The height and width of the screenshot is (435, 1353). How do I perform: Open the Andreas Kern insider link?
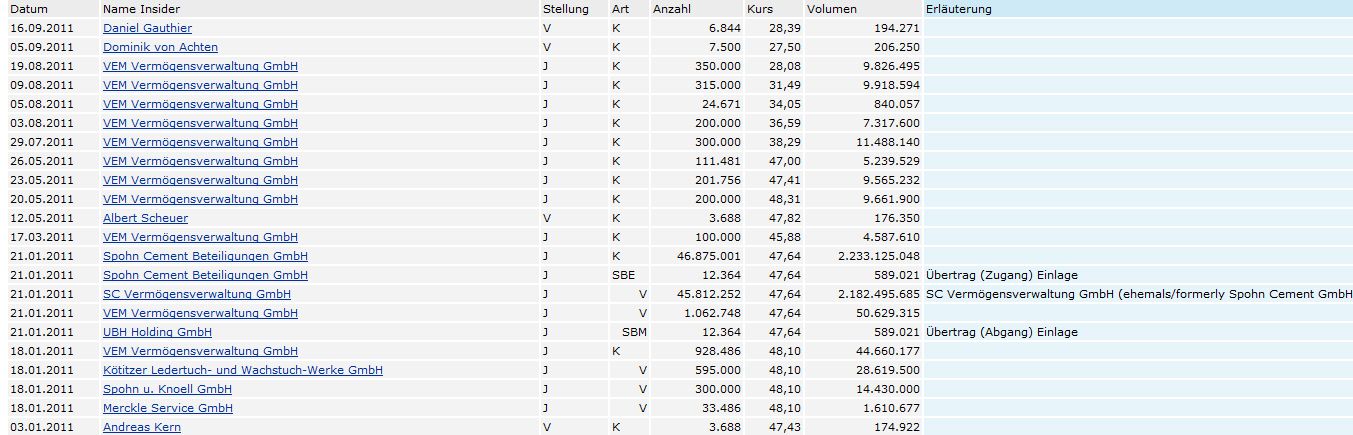[142, 427]
